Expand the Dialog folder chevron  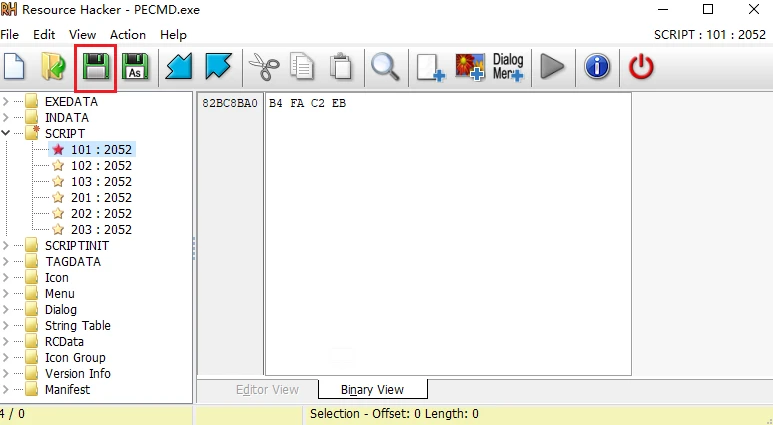click(5, 310)
